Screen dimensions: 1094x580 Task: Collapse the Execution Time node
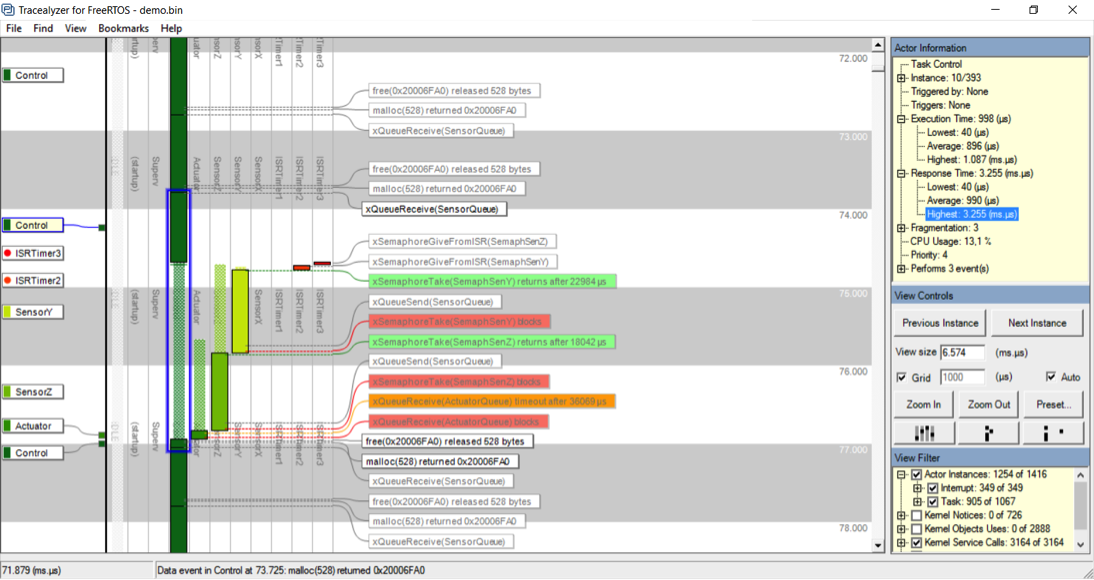(901, 119)
